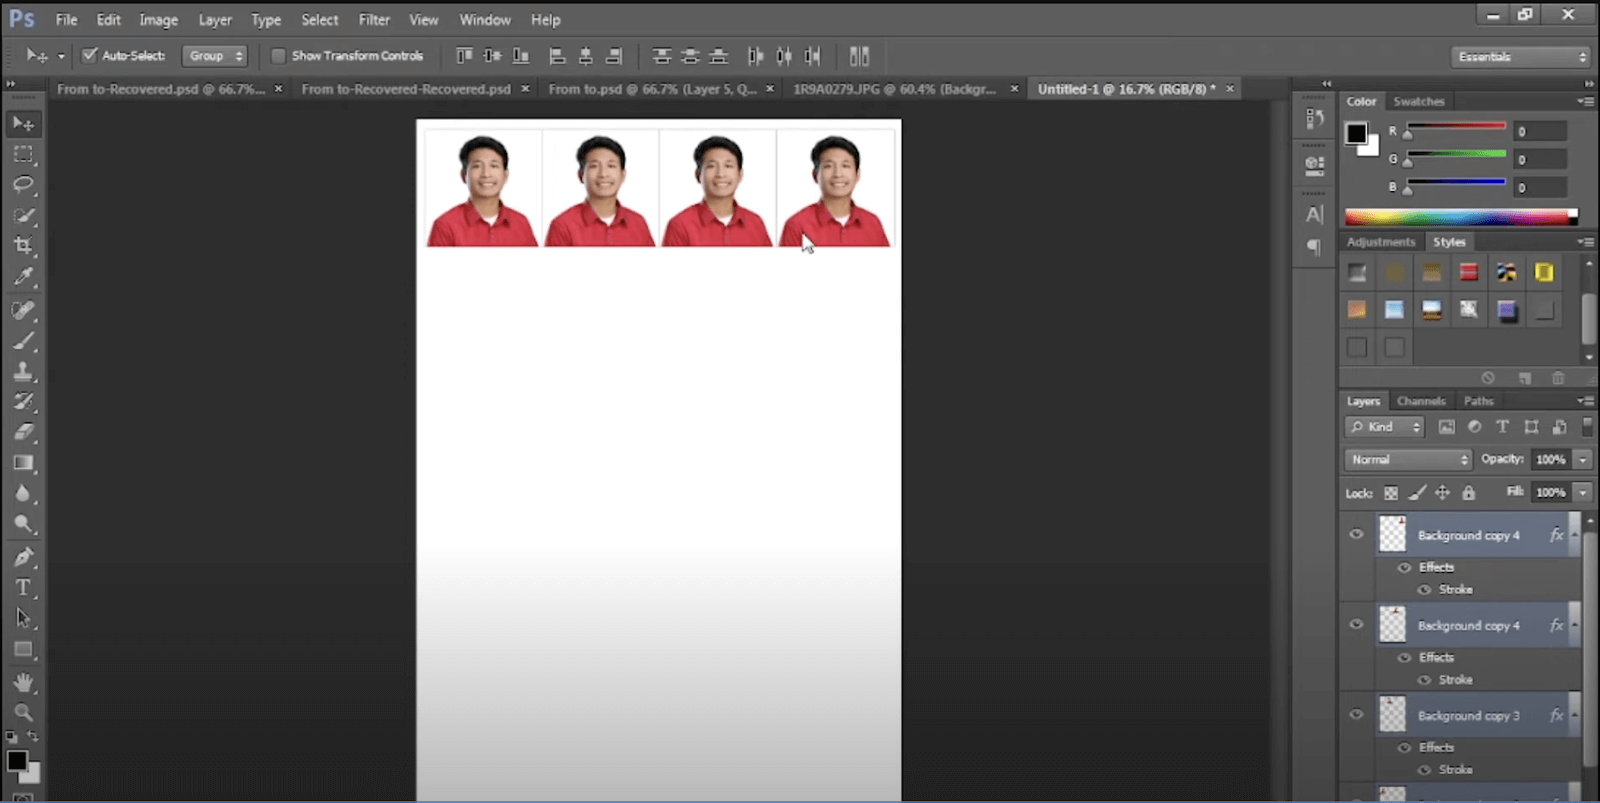Hide the second Background copy 4 layer
Screen dimensions: 1600x803
click(1356, 624)
